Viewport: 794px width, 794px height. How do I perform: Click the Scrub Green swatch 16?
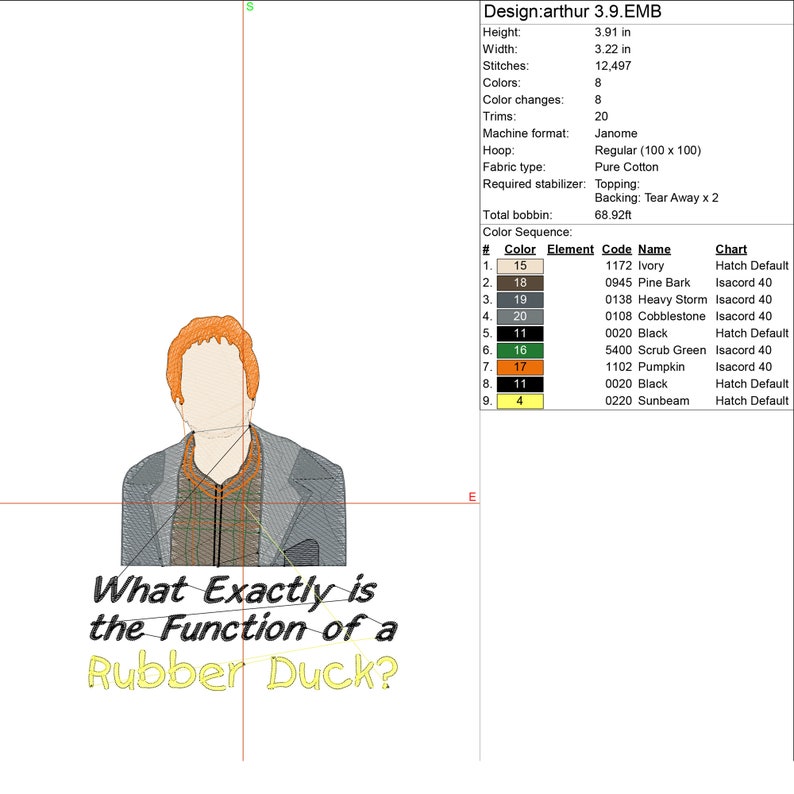(520, 350)
